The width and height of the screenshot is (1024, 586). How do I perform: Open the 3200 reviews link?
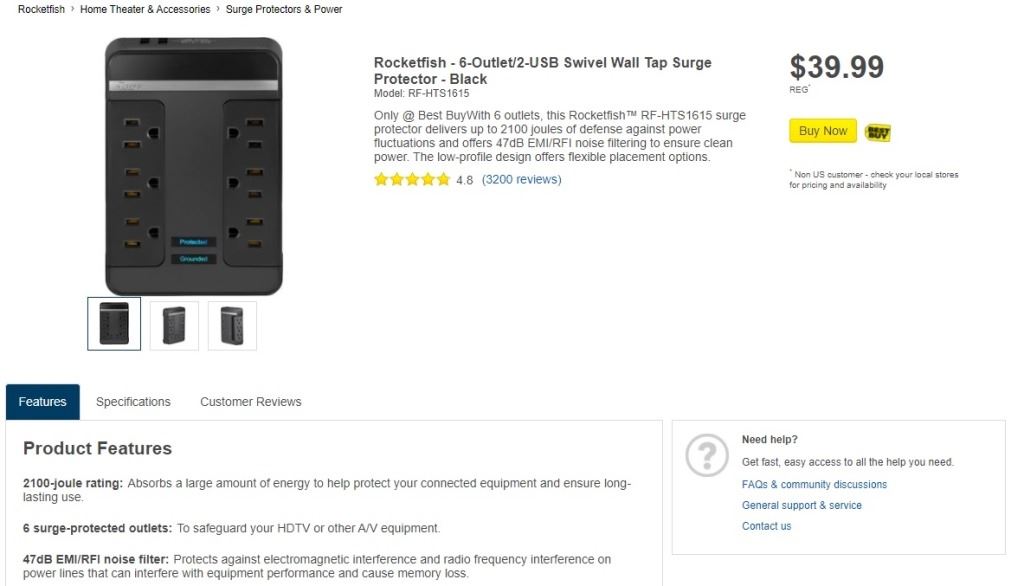click(x=521, y=180)
